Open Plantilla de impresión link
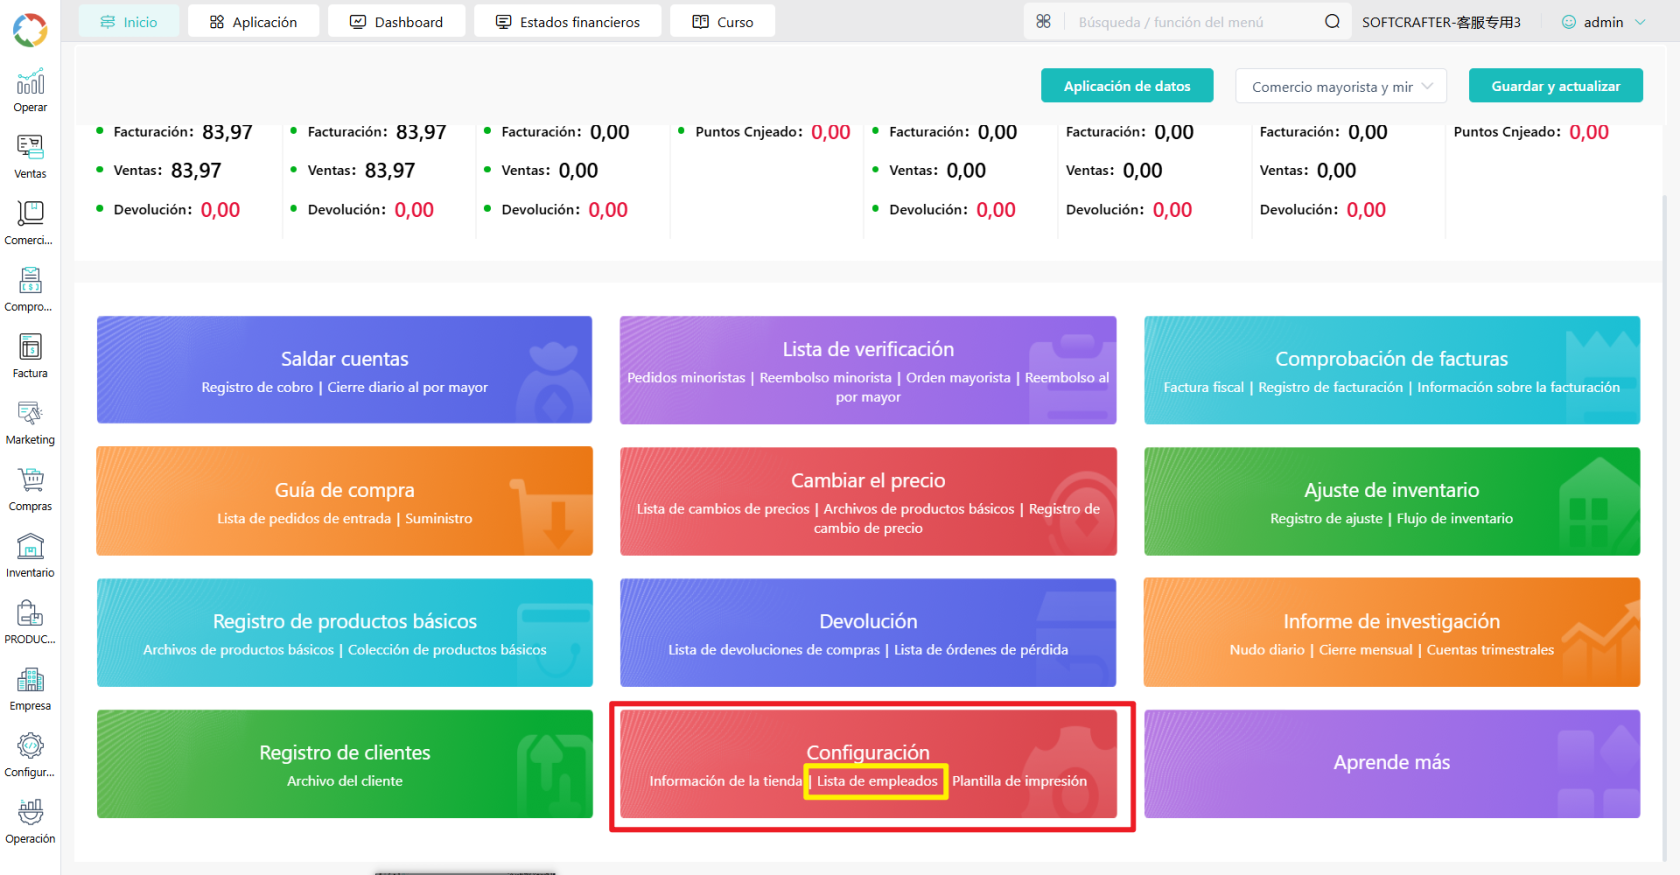The image size is (1680, 875). point(1019,781)
